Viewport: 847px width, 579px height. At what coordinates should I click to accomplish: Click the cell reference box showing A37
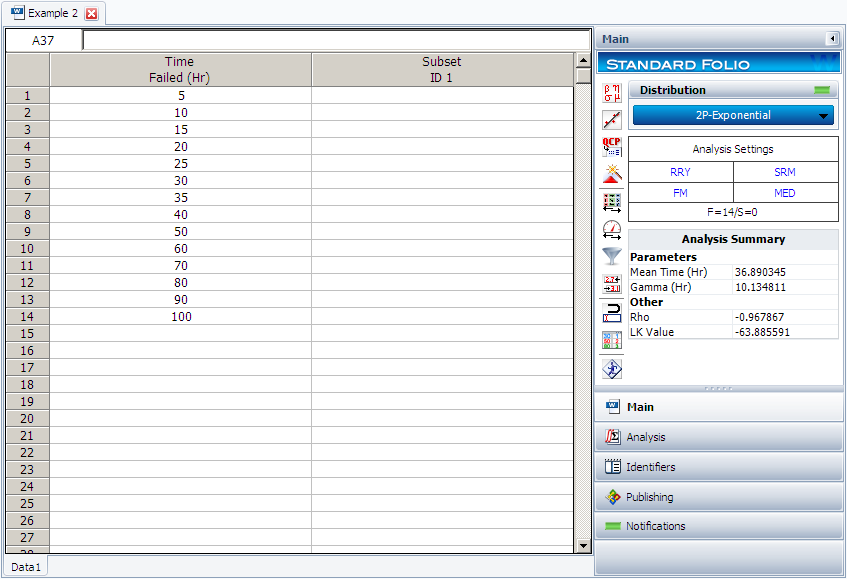point(44,41)
